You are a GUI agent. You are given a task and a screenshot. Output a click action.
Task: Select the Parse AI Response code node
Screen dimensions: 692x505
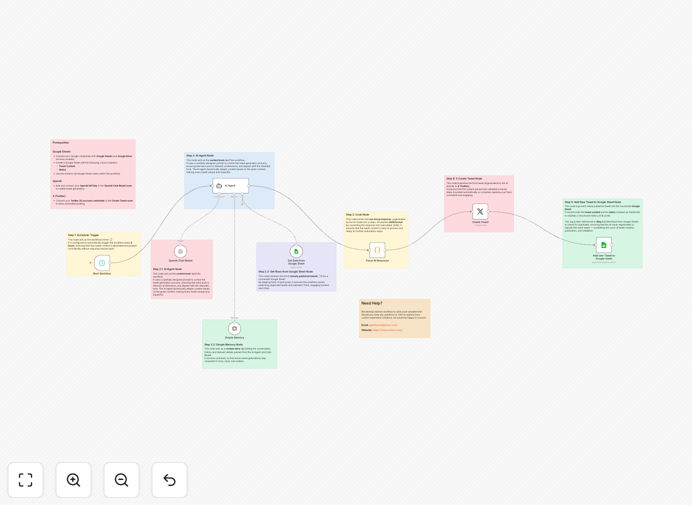click(x=377, y=250)
